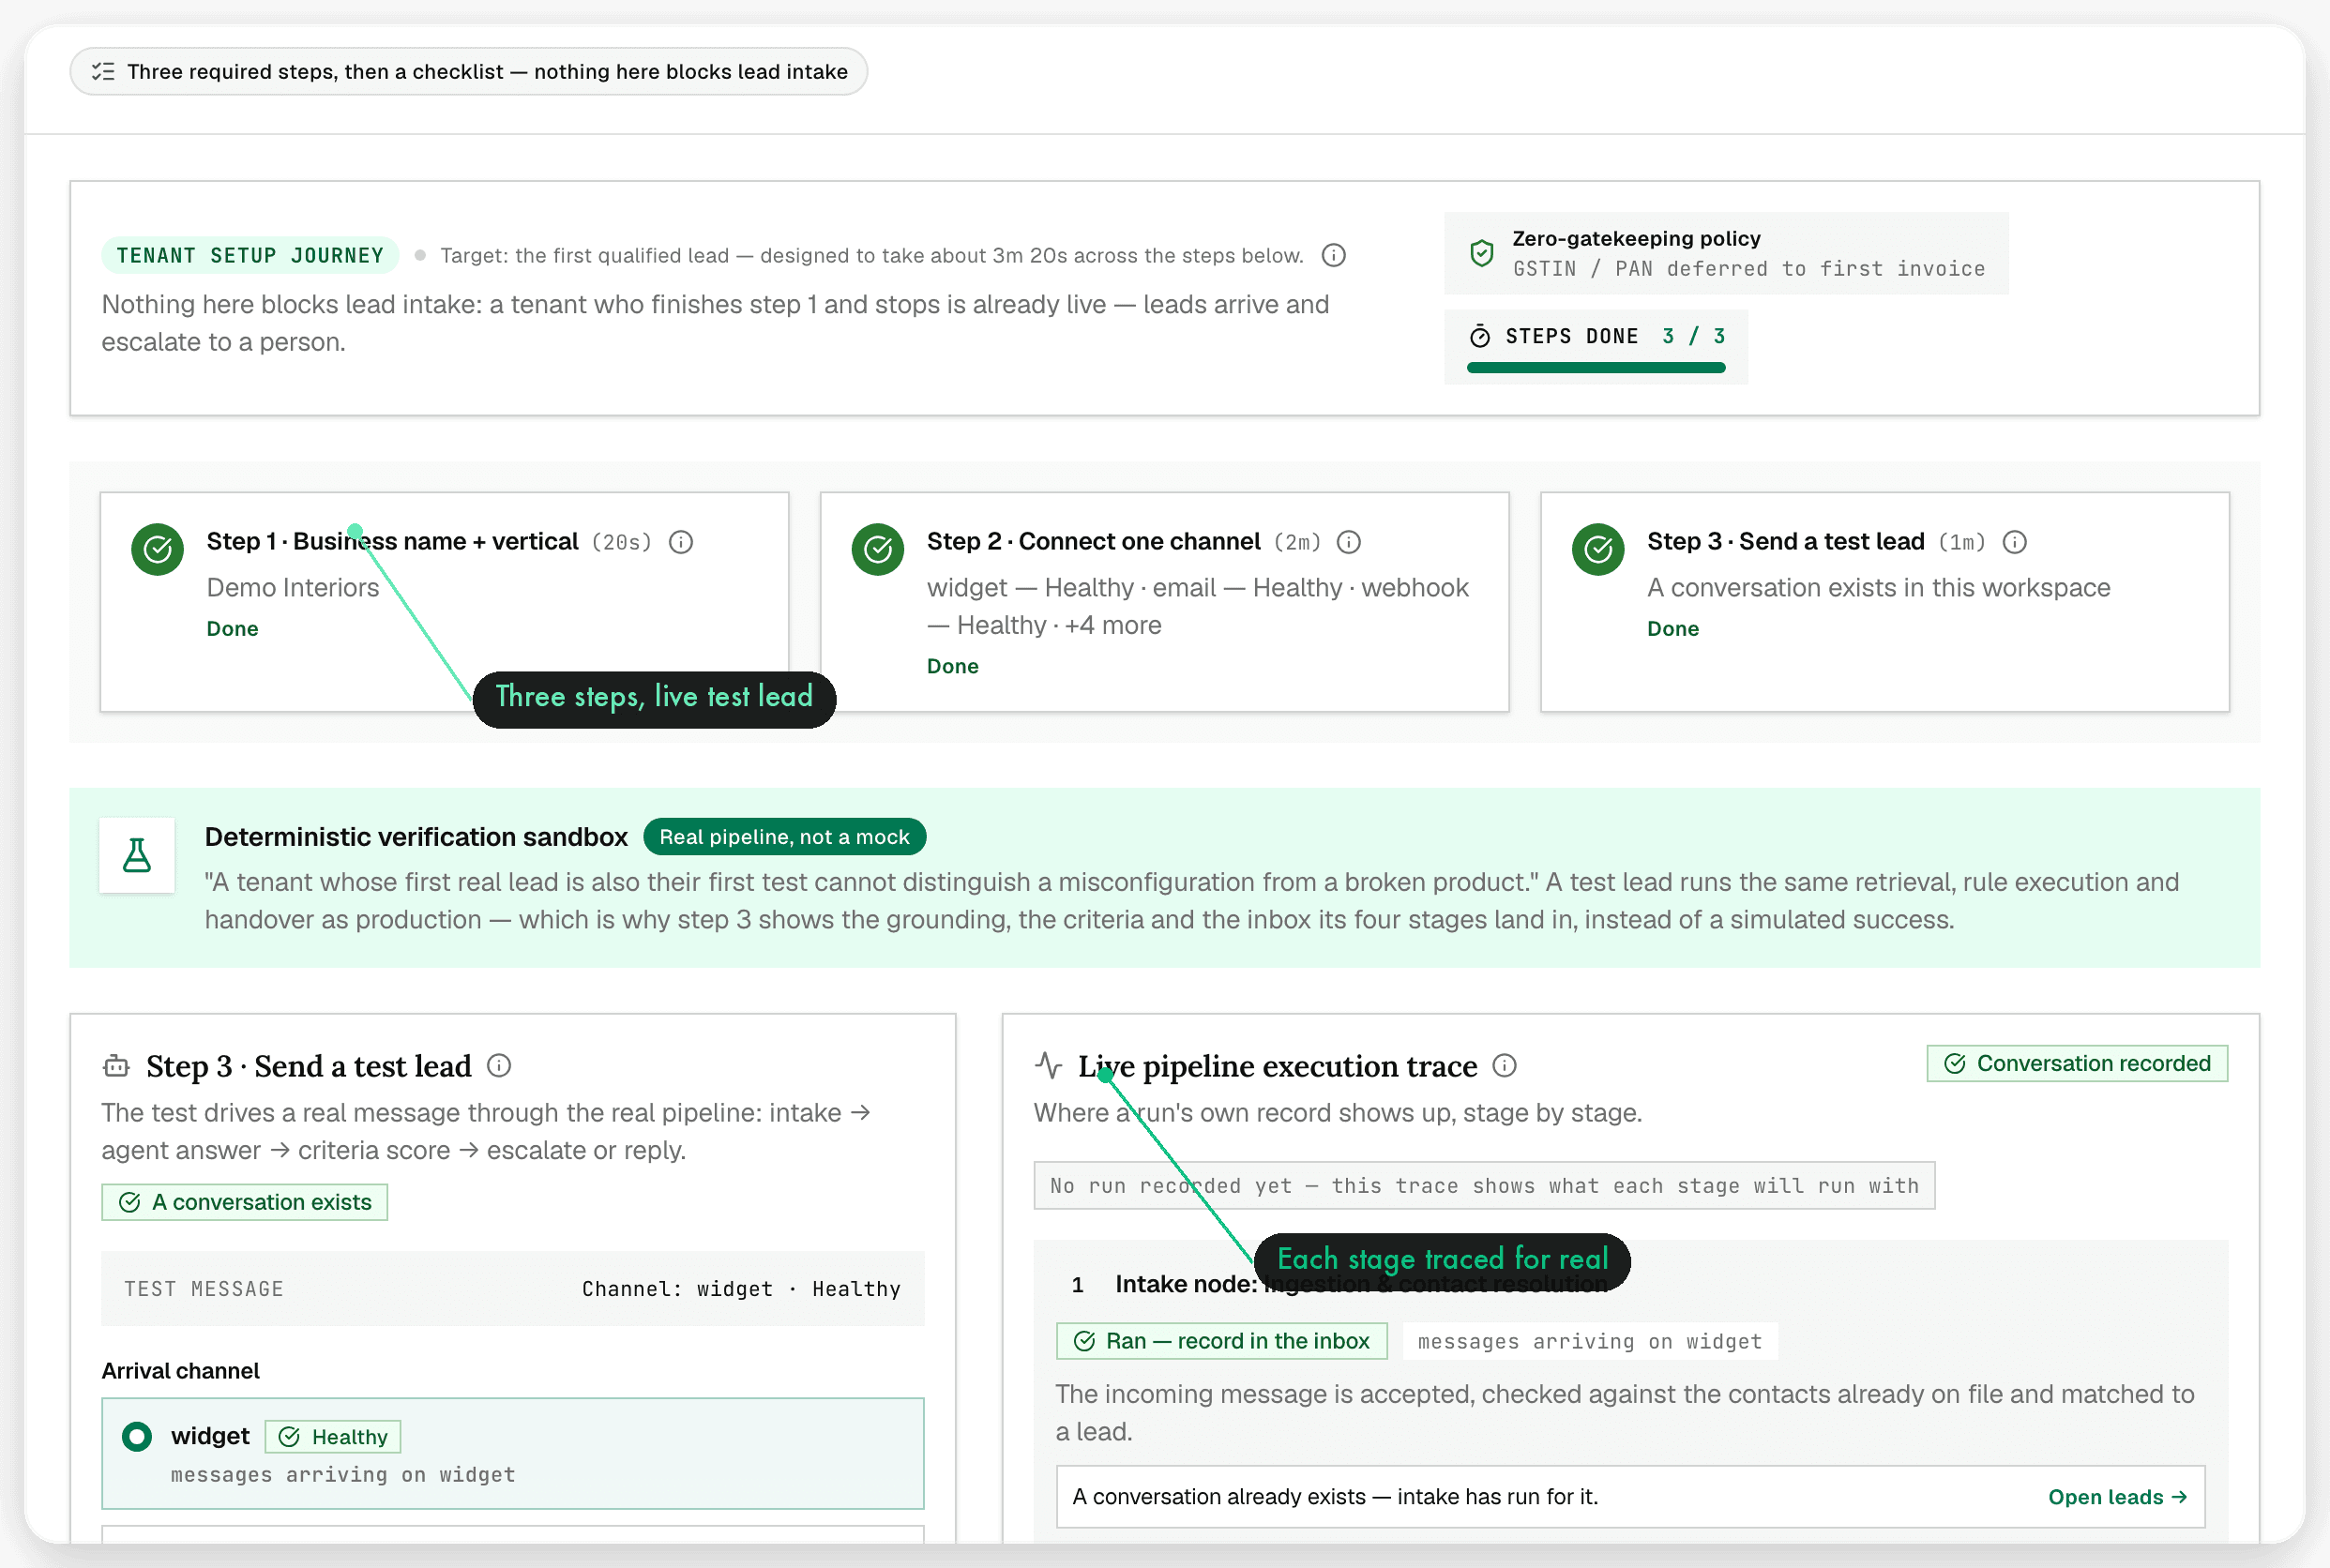Click the flask icon of the verification sandbox
This screenshot has width=2330, height=1568.
(137, 856)
